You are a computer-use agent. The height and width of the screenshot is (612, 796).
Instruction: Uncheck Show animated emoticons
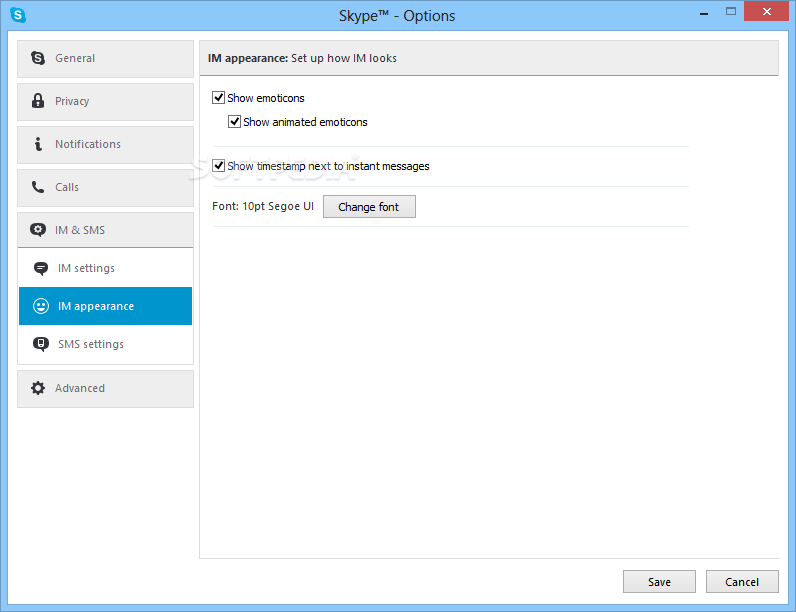(x=234, y=121)
